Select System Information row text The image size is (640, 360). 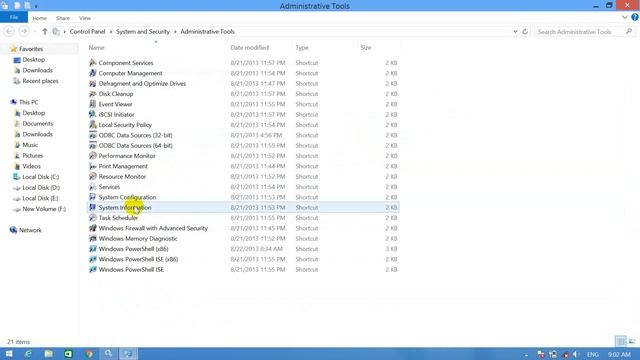tap(125, 207)
